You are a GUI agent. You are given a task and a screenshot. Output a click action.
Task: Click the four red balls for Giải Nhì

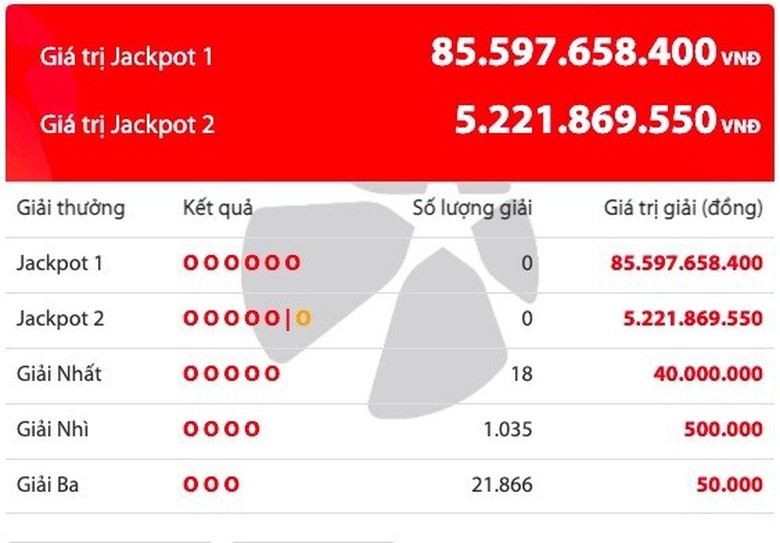(221, 430)
